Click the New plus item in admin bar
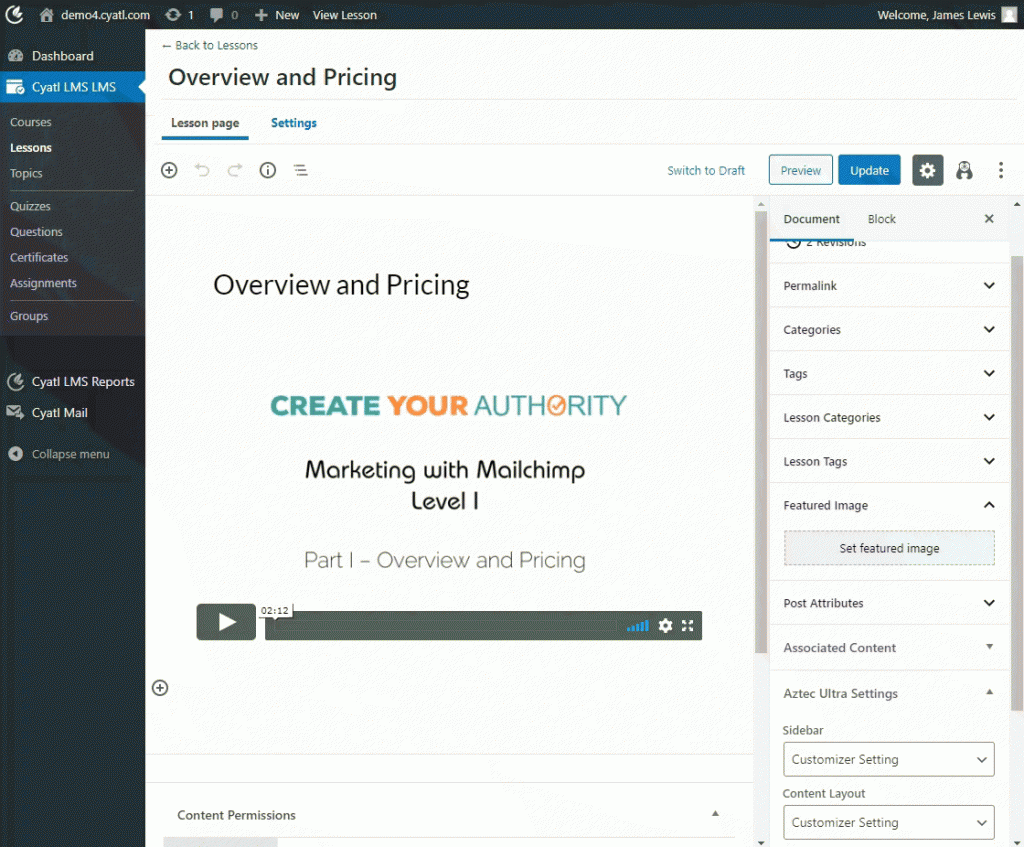 click(277, 14)
